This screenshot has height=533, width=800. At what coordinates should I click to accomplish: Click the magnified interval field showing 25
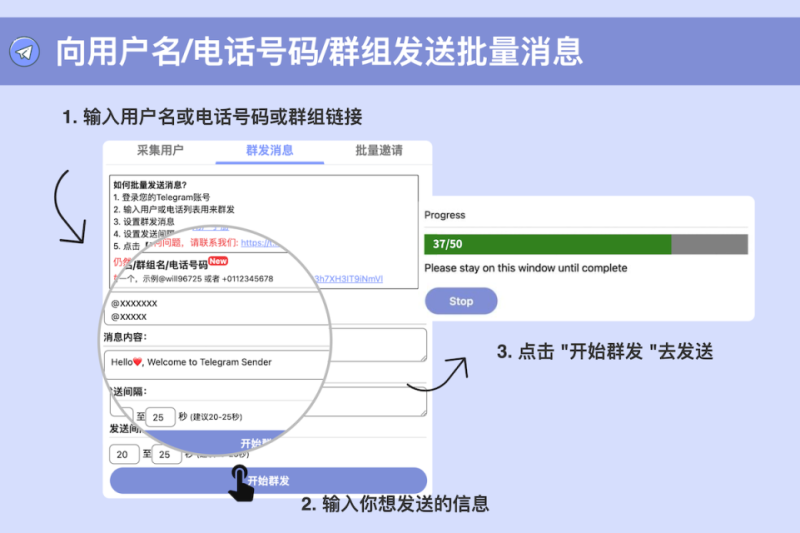(x=160, y=417)
